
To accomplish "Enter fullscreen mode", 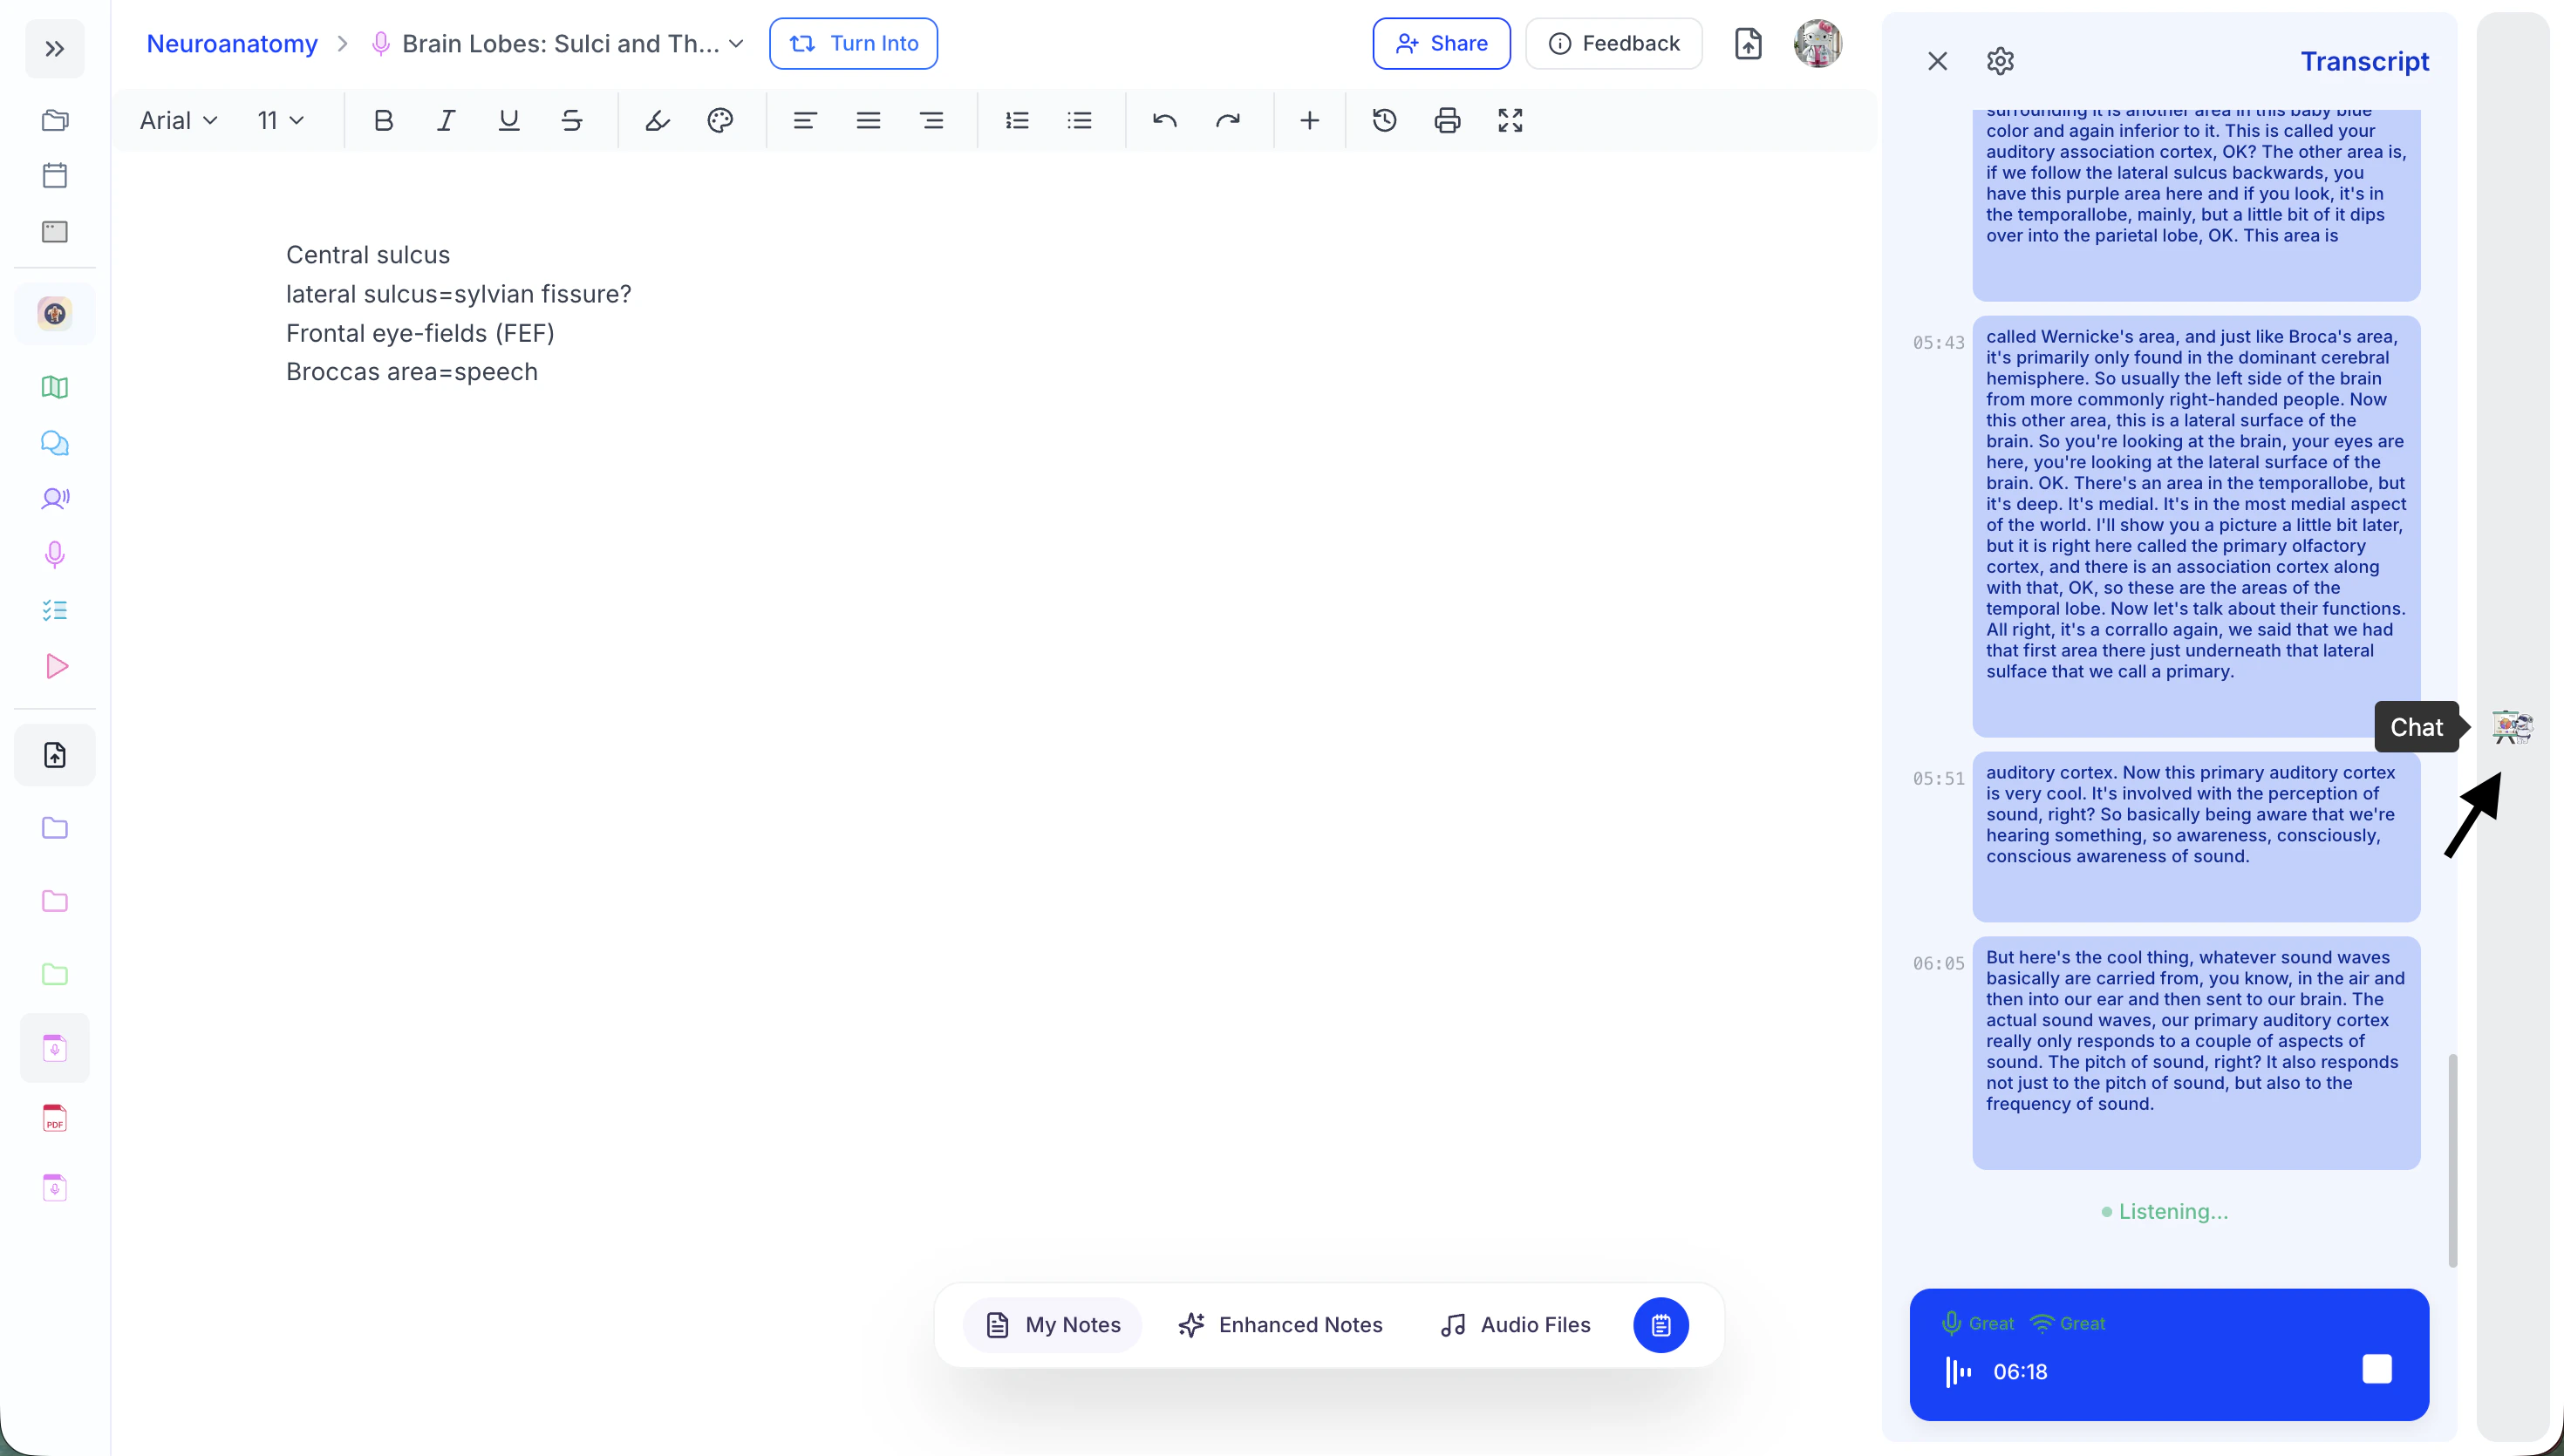I will [x=1510, y=121].
